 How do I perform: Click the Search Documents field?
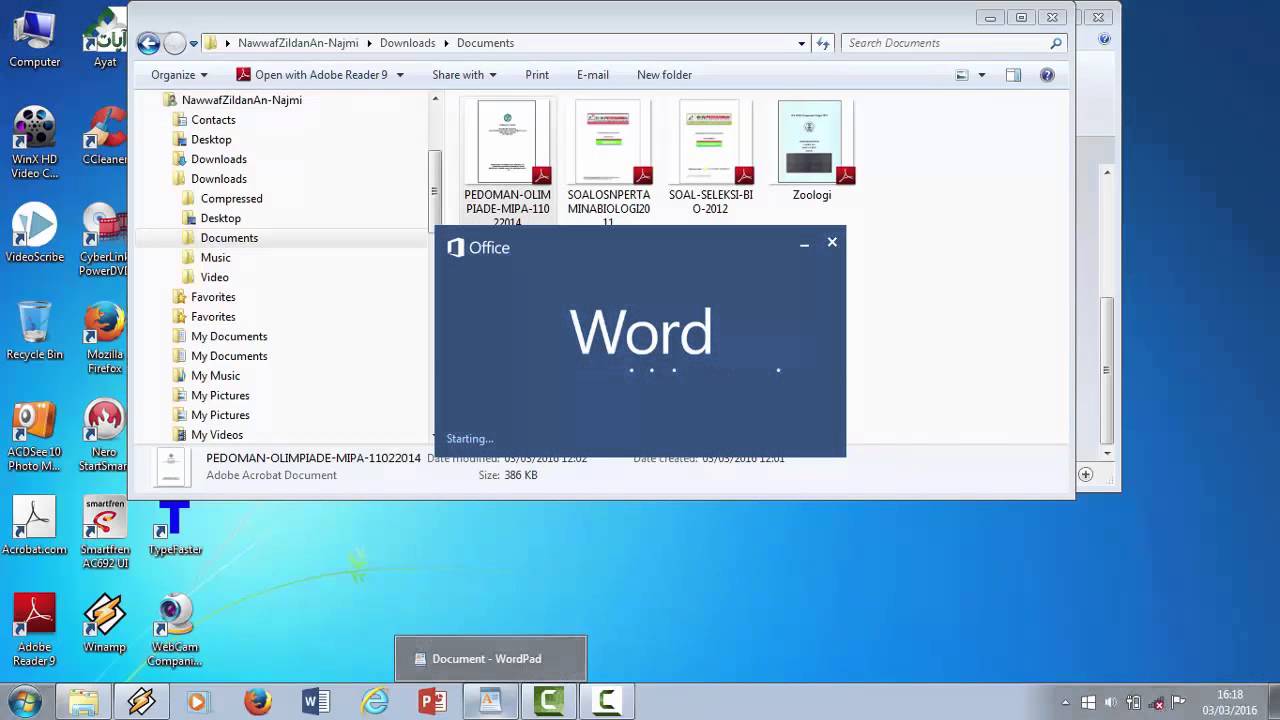point(953,43)
